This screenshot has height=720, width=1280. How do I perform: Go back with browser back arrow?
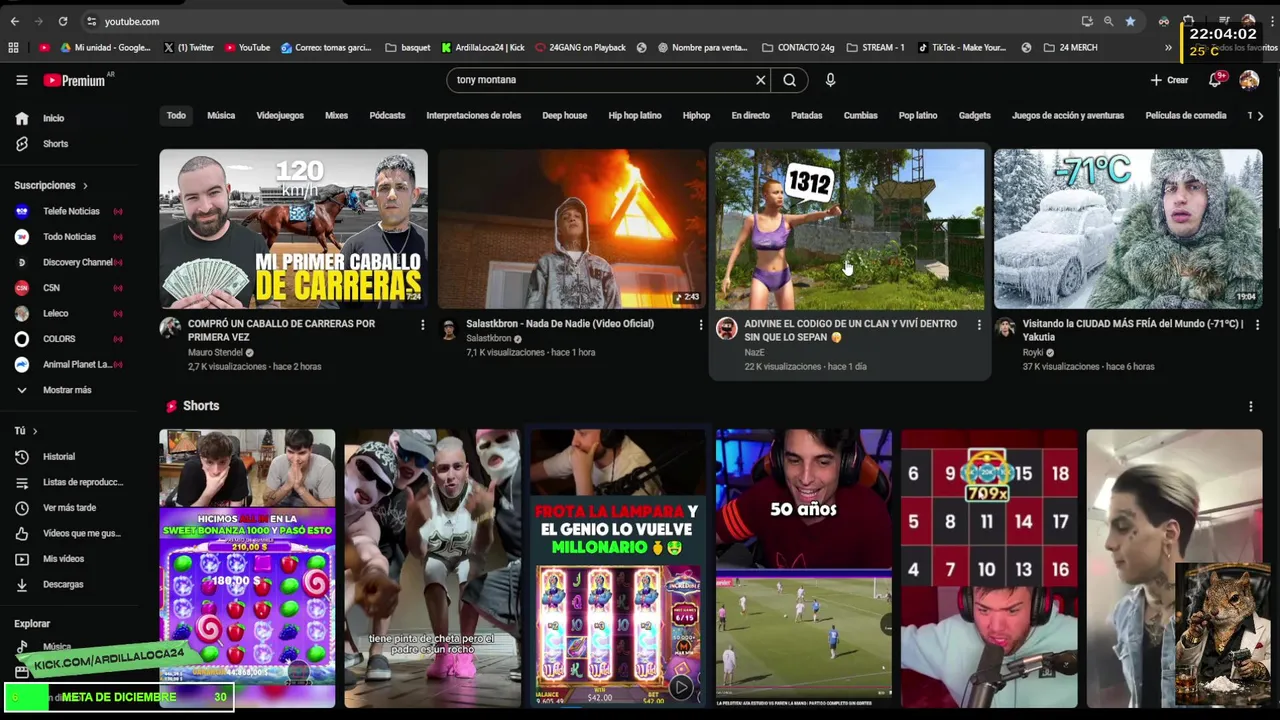point(14,21)
